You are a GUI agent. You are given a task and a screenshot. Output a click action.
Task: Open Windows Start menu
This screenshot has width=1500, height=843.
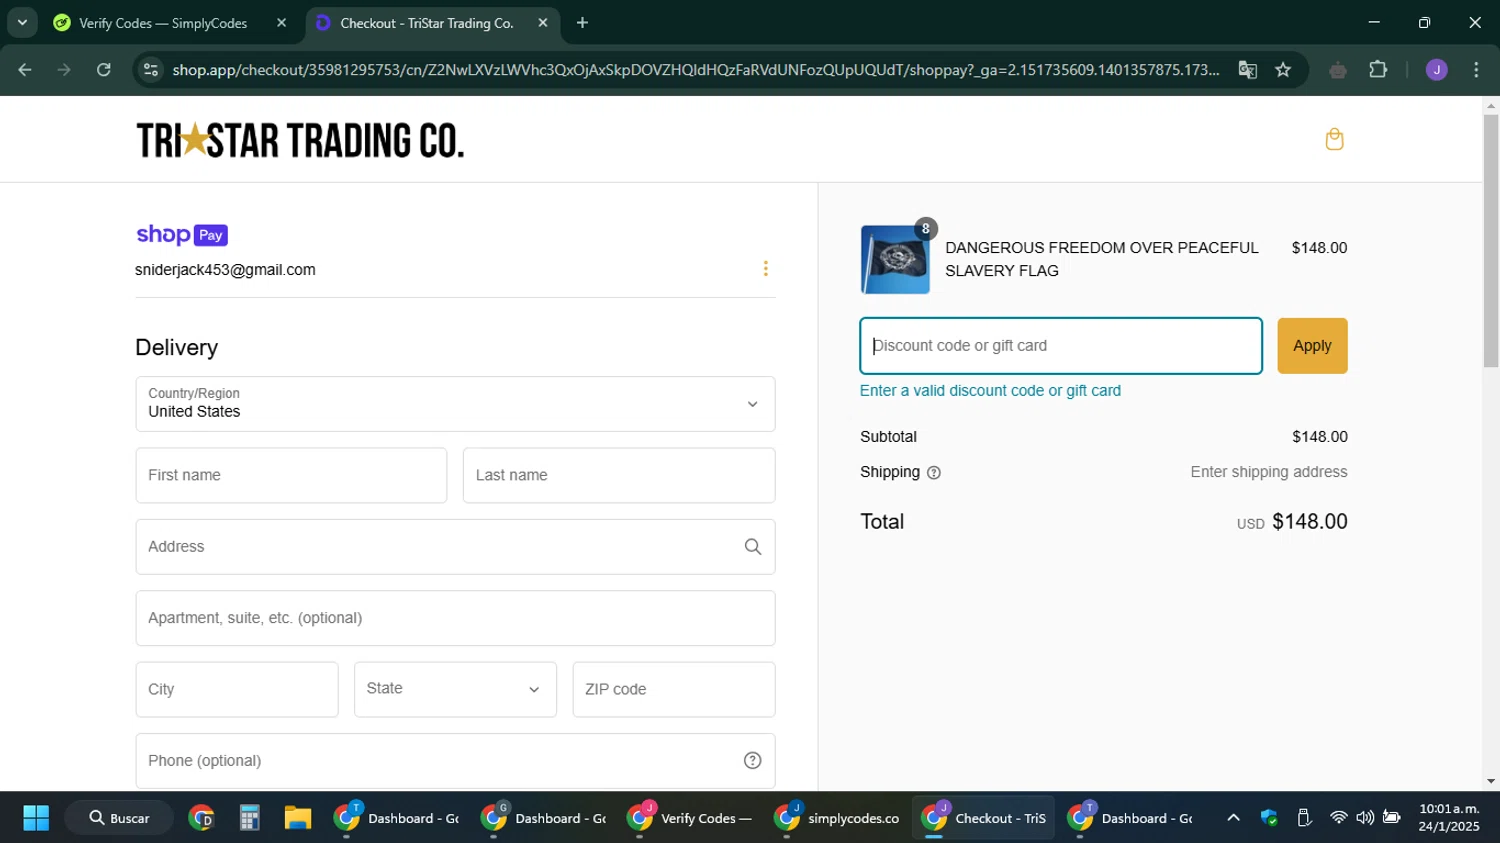pos(36,818)
